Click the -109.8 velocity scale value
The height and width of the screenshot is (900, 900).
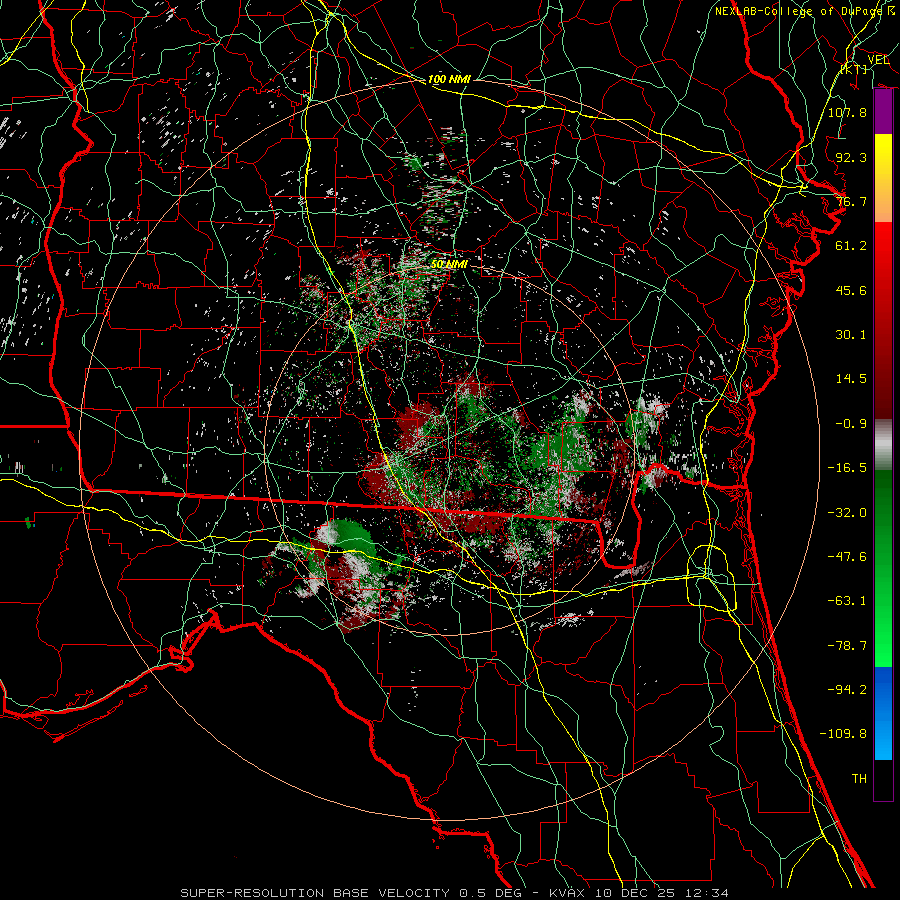(843, 734)
